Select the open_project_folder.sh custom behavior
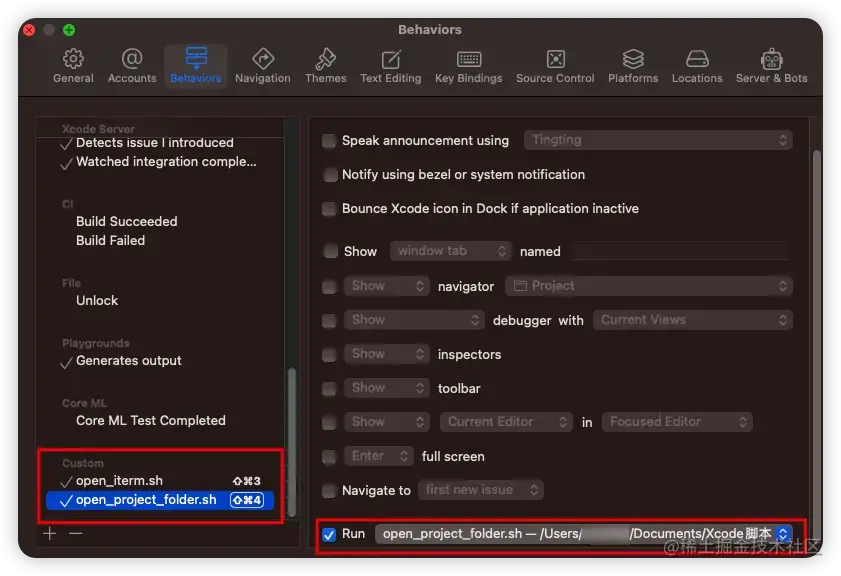The height and width of the screenshot is (576, 841). click(160, 500)
